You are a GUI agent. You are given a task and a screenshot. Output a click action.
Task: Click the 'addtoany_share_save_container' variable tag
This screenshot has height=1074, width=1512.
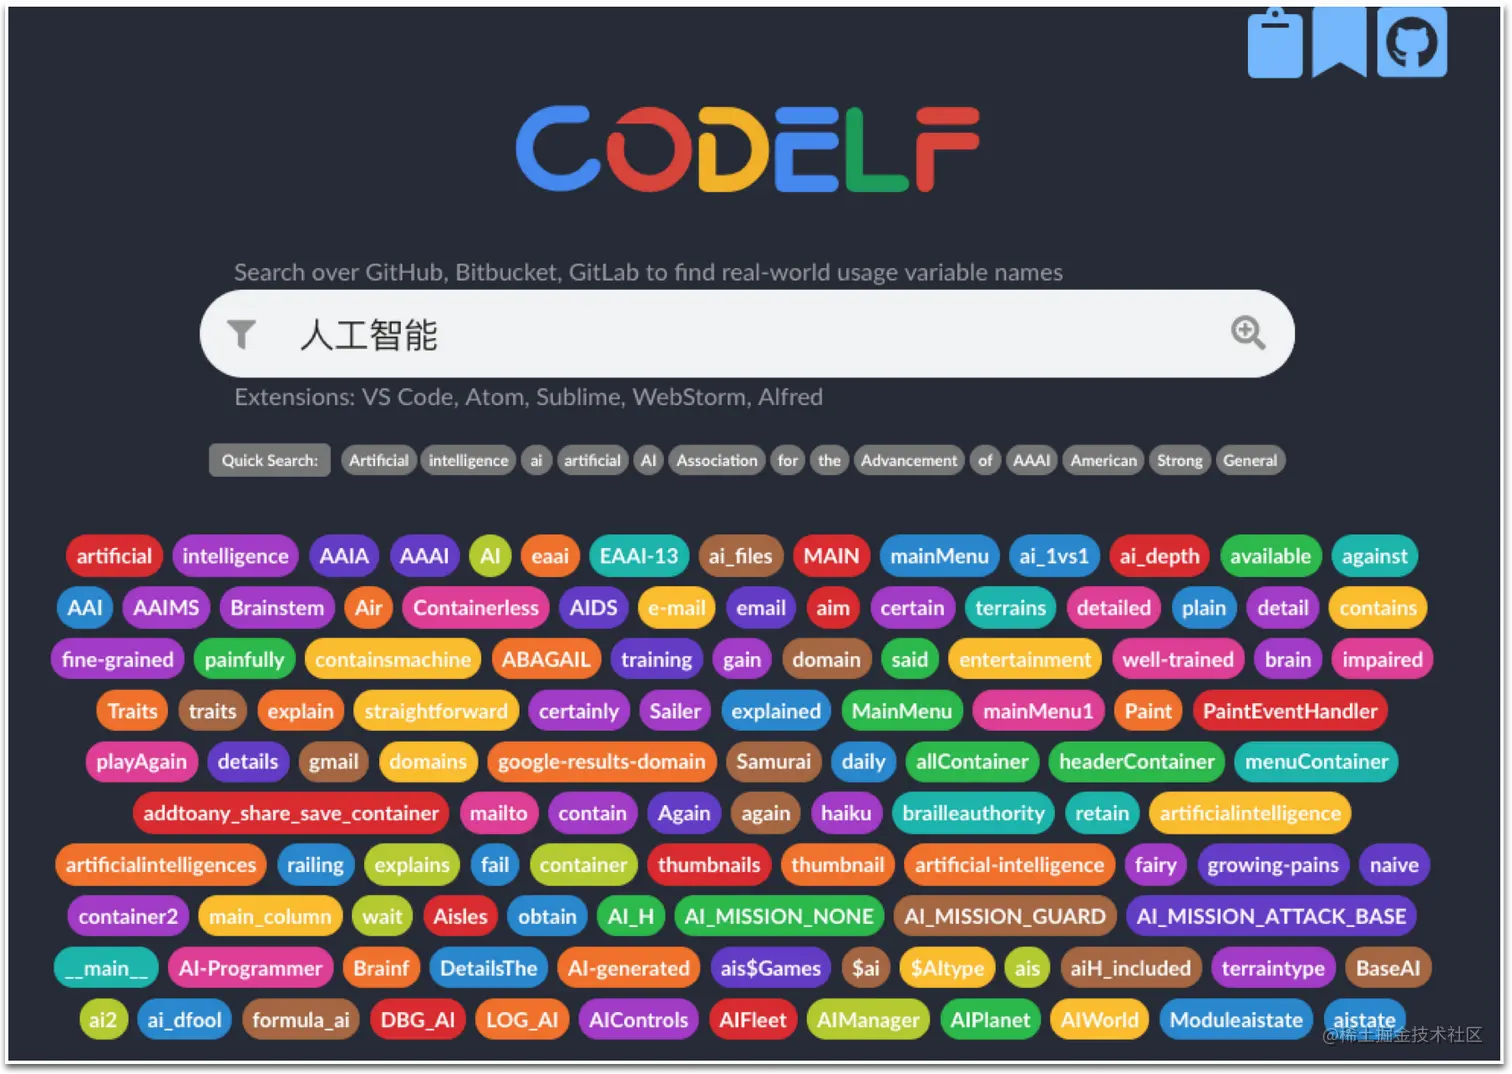point(291,814)
